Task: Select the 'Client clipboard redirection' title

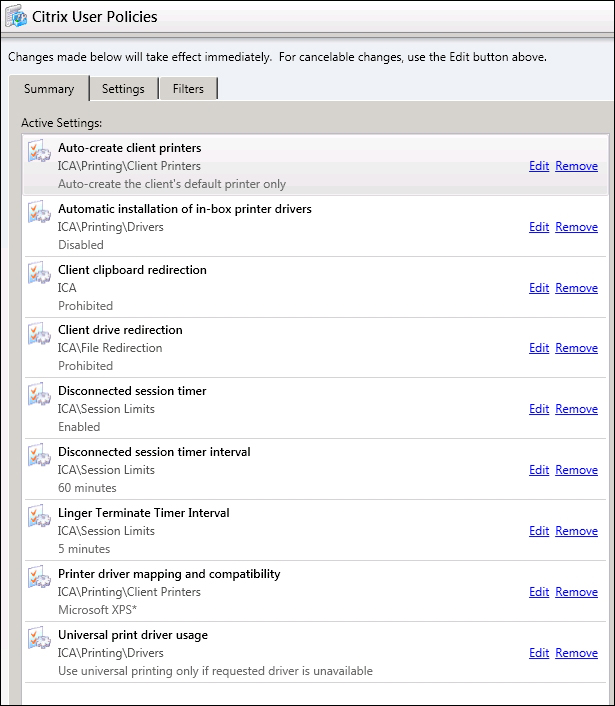Action: click(x=132, y=270)
